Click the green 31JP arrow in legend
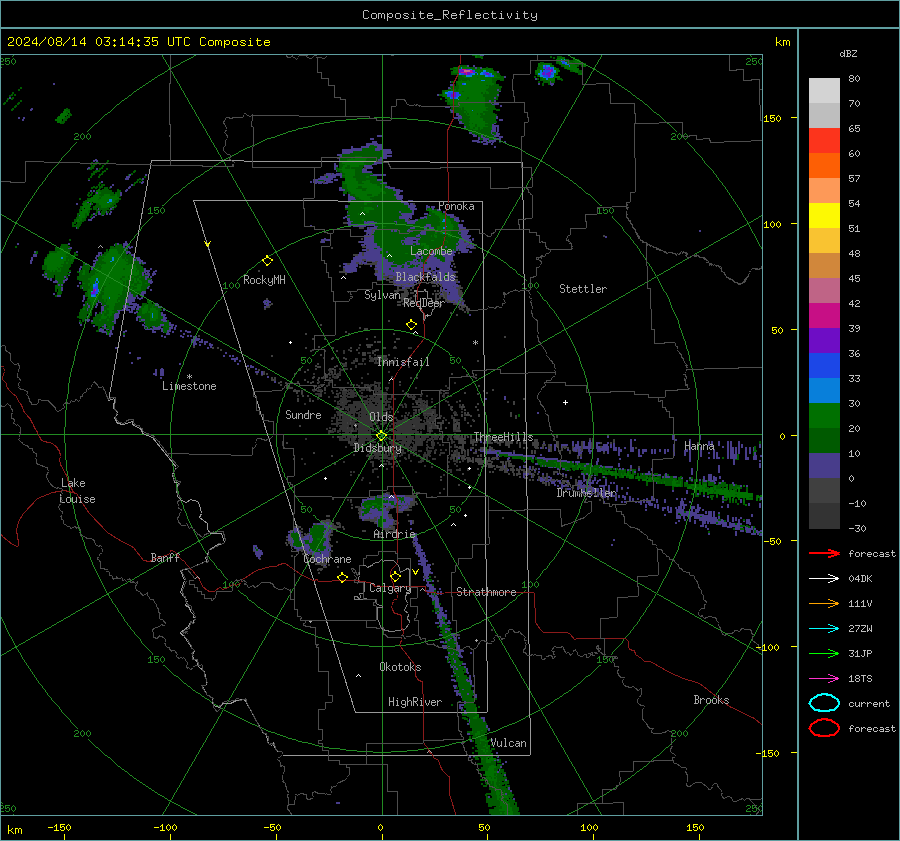 [824, 653]
